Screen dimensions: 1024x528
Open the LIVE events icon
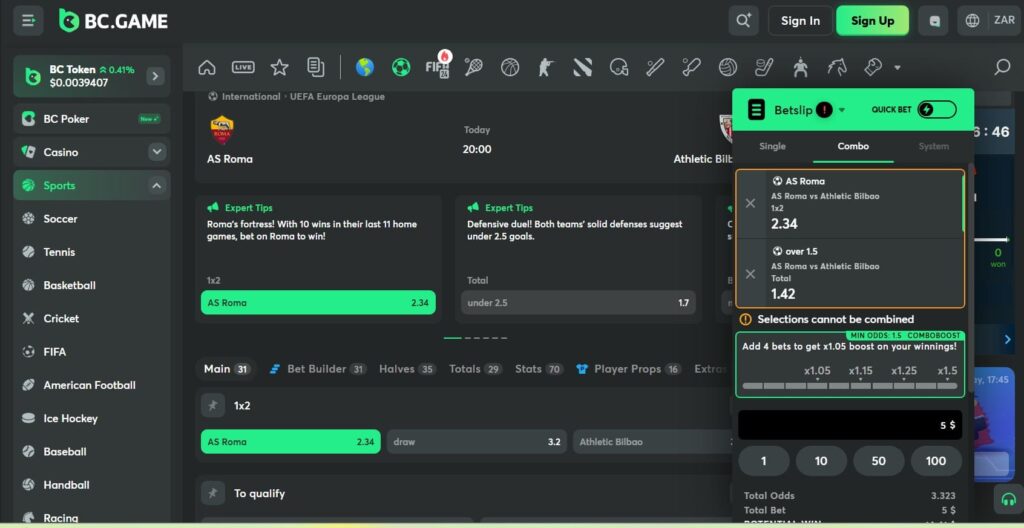243,67
